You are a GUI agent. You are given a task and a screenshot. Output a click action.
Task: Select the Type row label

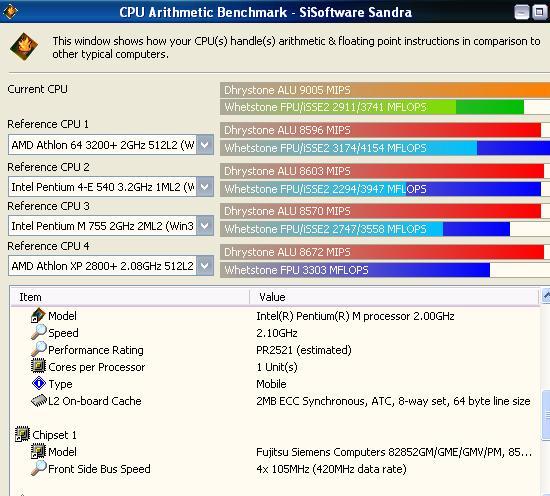(x=60, y=384)
